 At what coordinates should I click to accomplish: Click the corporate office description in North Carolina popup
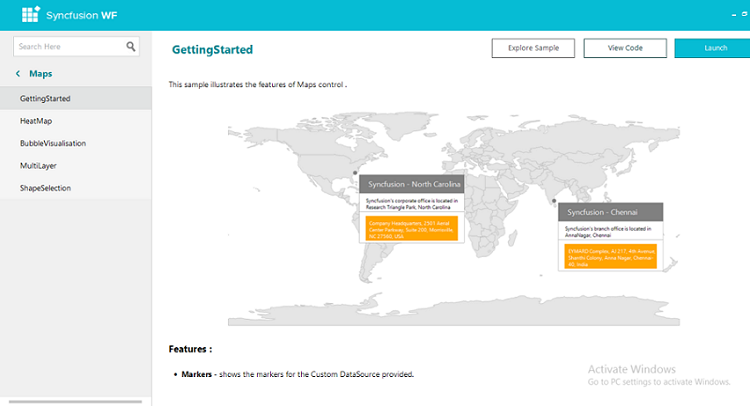(412, 204)
